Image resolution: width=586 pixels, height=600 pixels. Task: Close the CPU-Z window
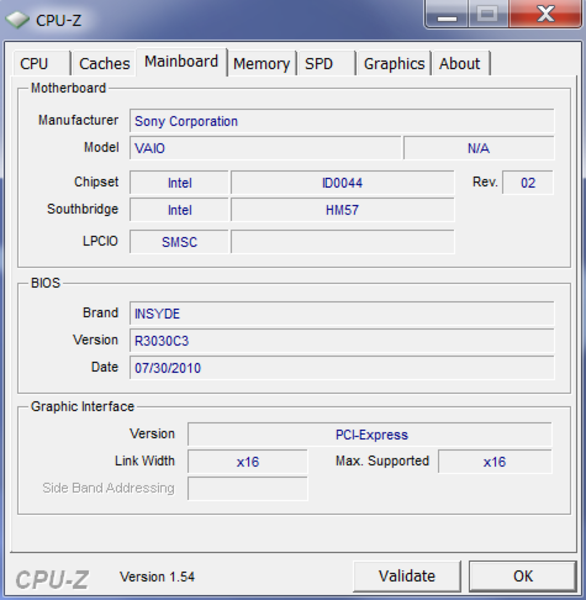click(545, 14)
